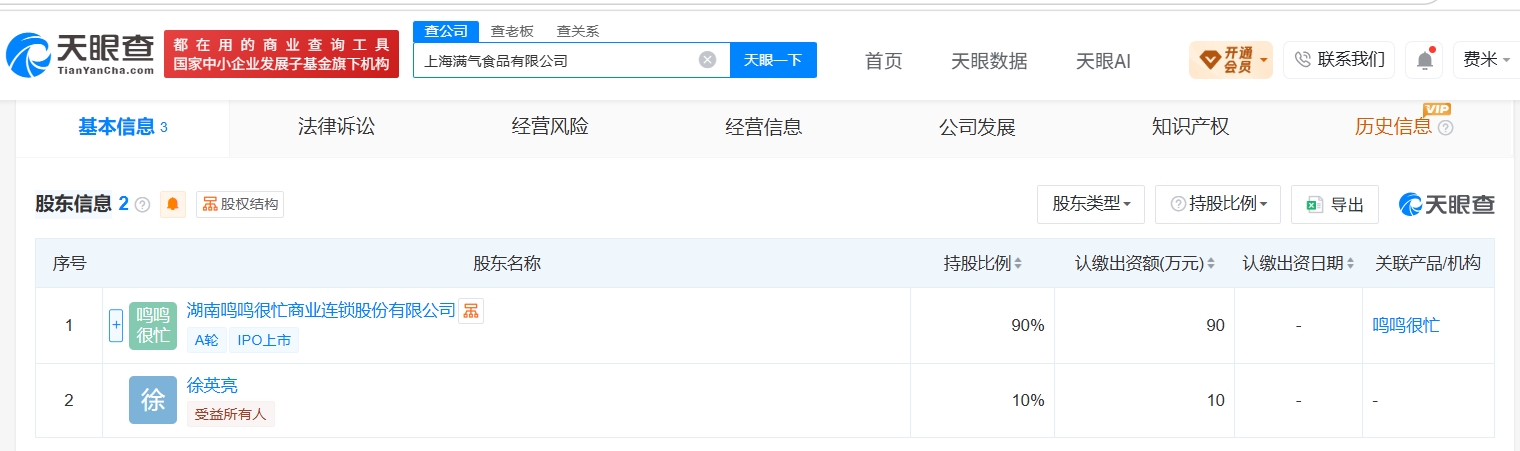This screenshot has height=451, width=1520.
Task: Select the 查公司 search mode tab
Action: [446, 31]
